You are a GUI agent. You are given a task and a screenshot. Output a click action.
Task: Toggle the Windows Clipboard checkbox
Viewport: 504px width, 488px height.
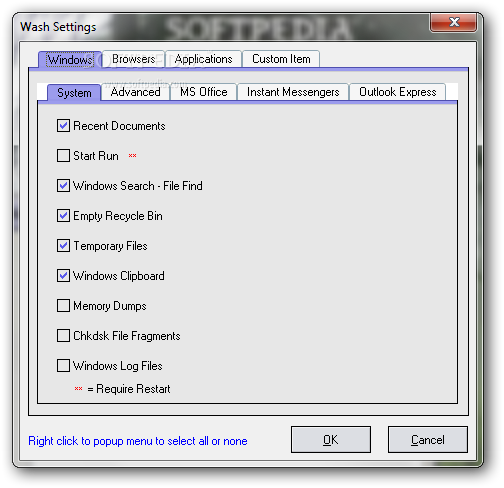[x=63, y=276]
